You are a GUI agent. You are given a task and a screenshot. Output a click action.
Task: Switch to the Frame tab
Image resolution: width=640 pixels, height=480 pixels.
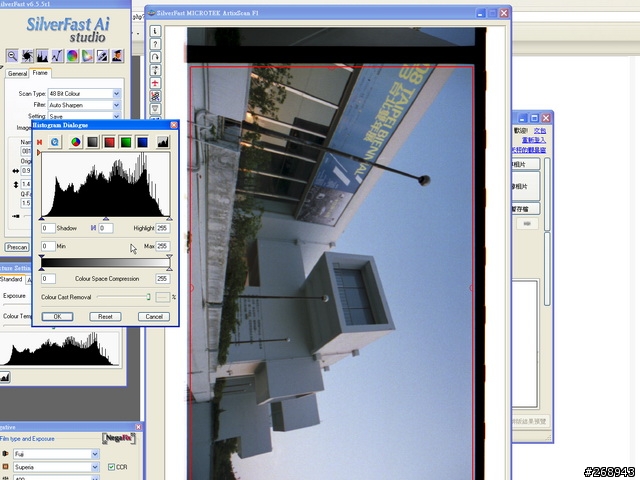[x=40, y=73]
